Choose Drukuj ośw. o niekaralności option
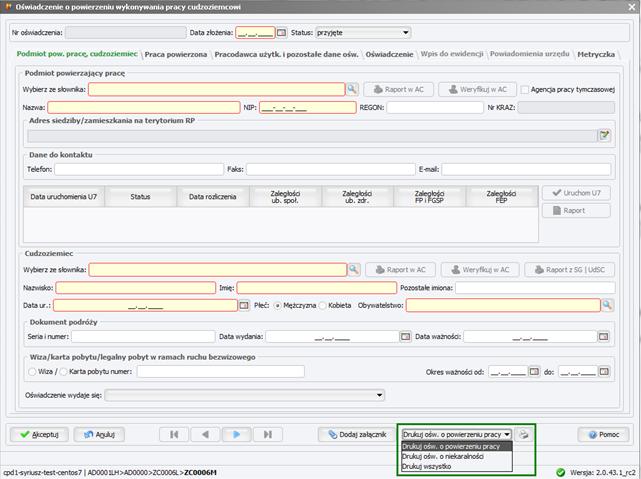The width and height of the screenshot is (641, 479). click(457, 456)
